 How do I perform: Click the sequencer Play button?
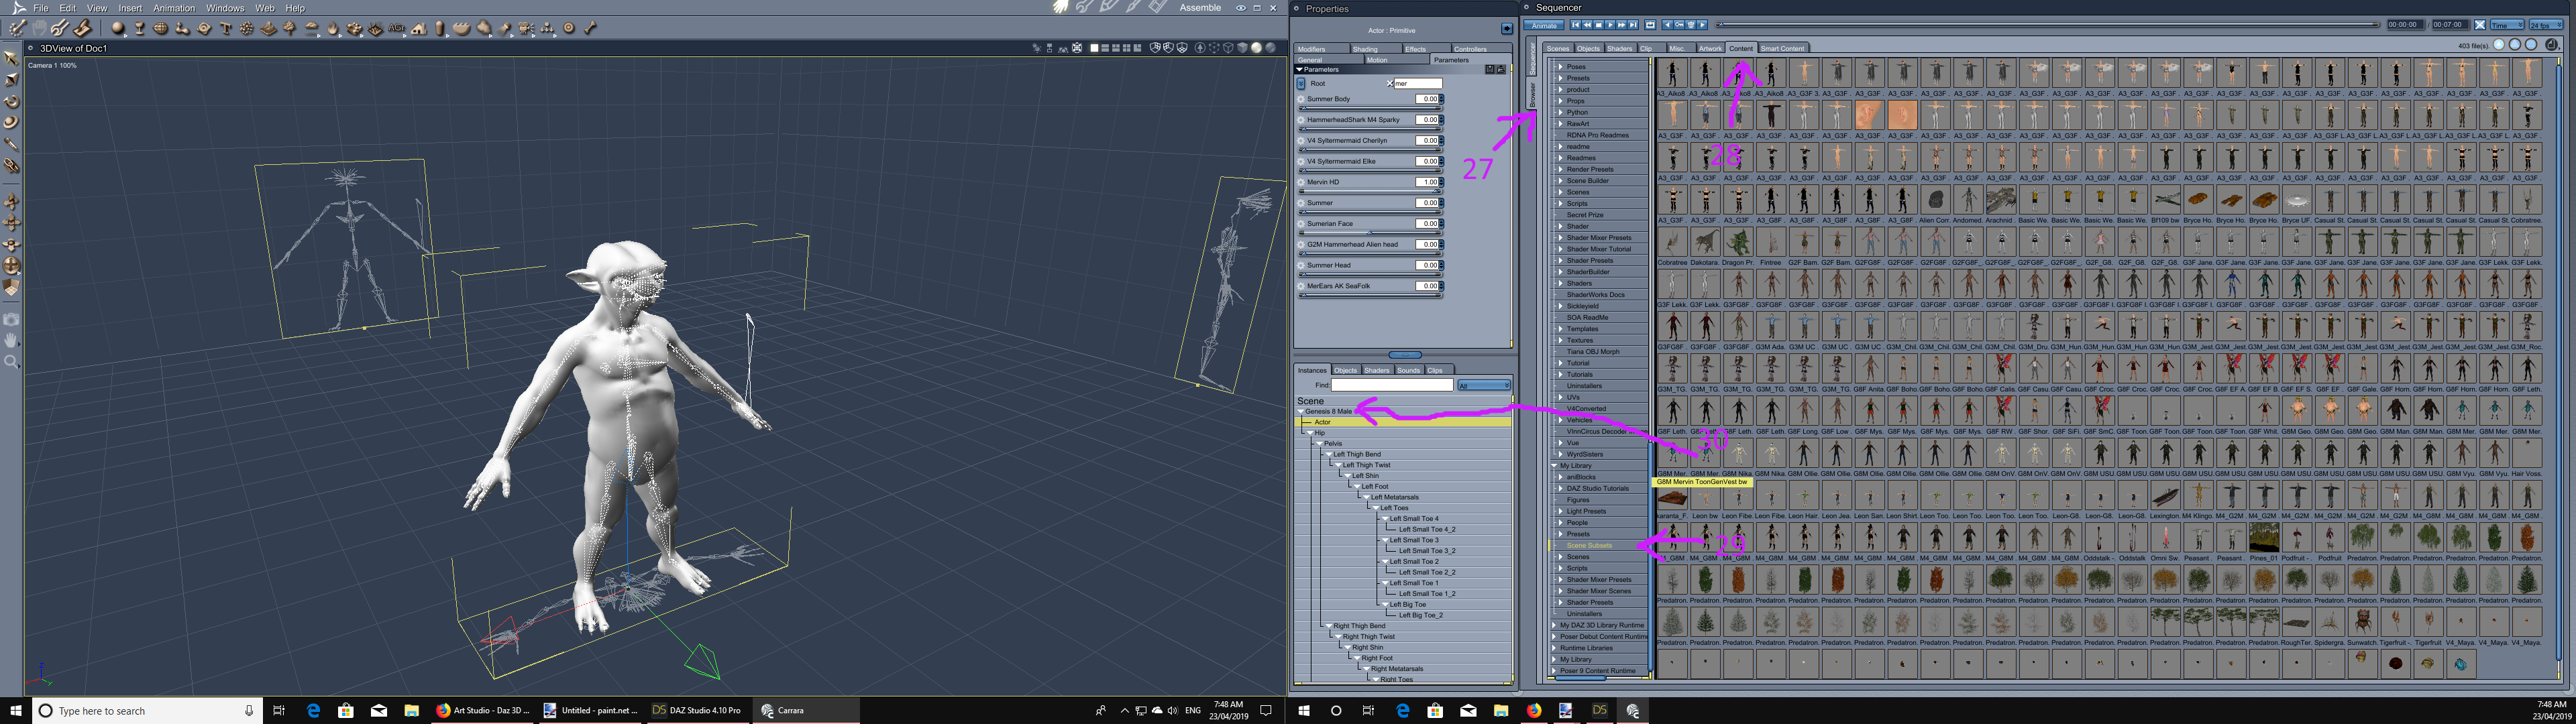pyautogui.click(x=1610, y=25)
